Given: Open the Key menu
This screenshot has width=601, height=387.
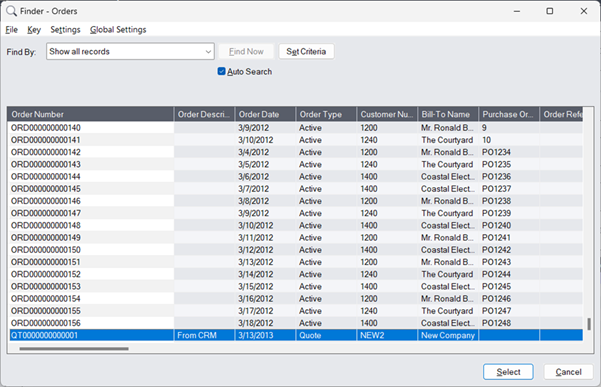Looking at the screenshot, I should (34, 30).
